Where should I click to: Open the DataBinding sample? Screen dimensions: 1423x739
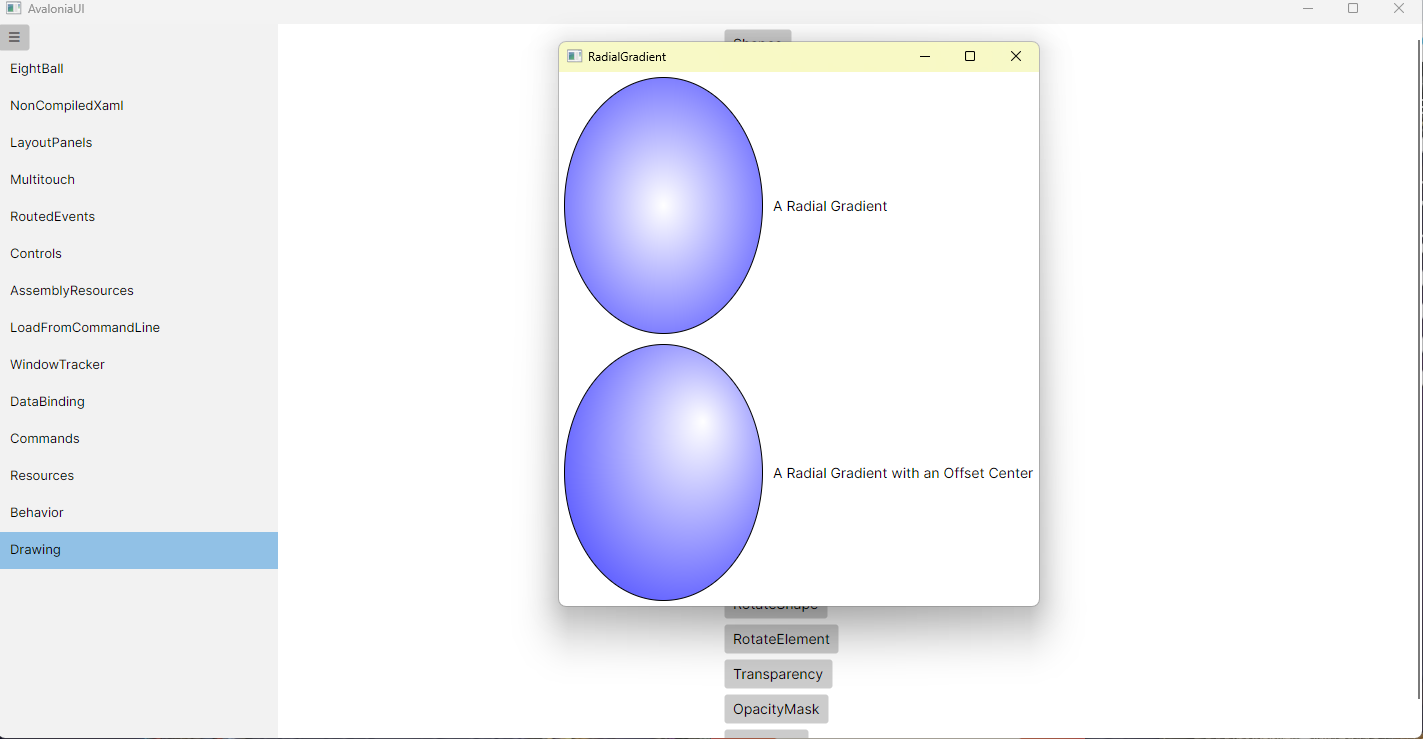(47, 401)
